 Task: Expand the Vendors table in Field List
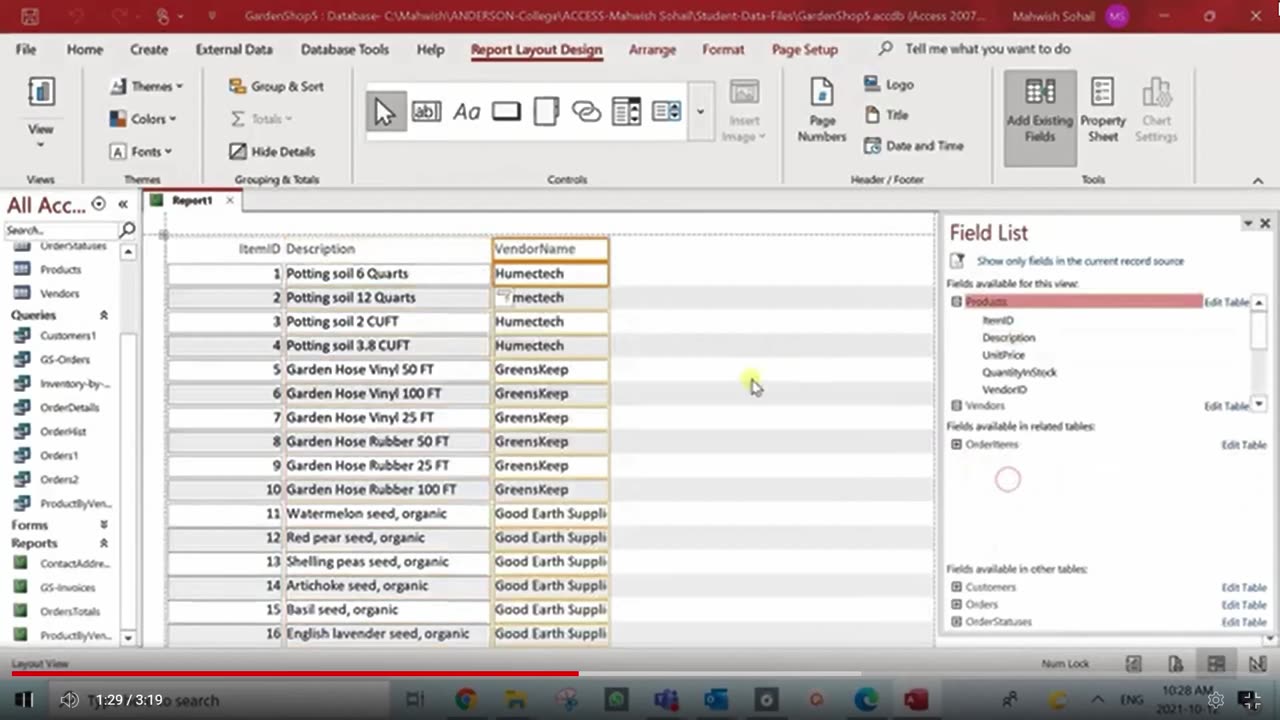point(956,406)
